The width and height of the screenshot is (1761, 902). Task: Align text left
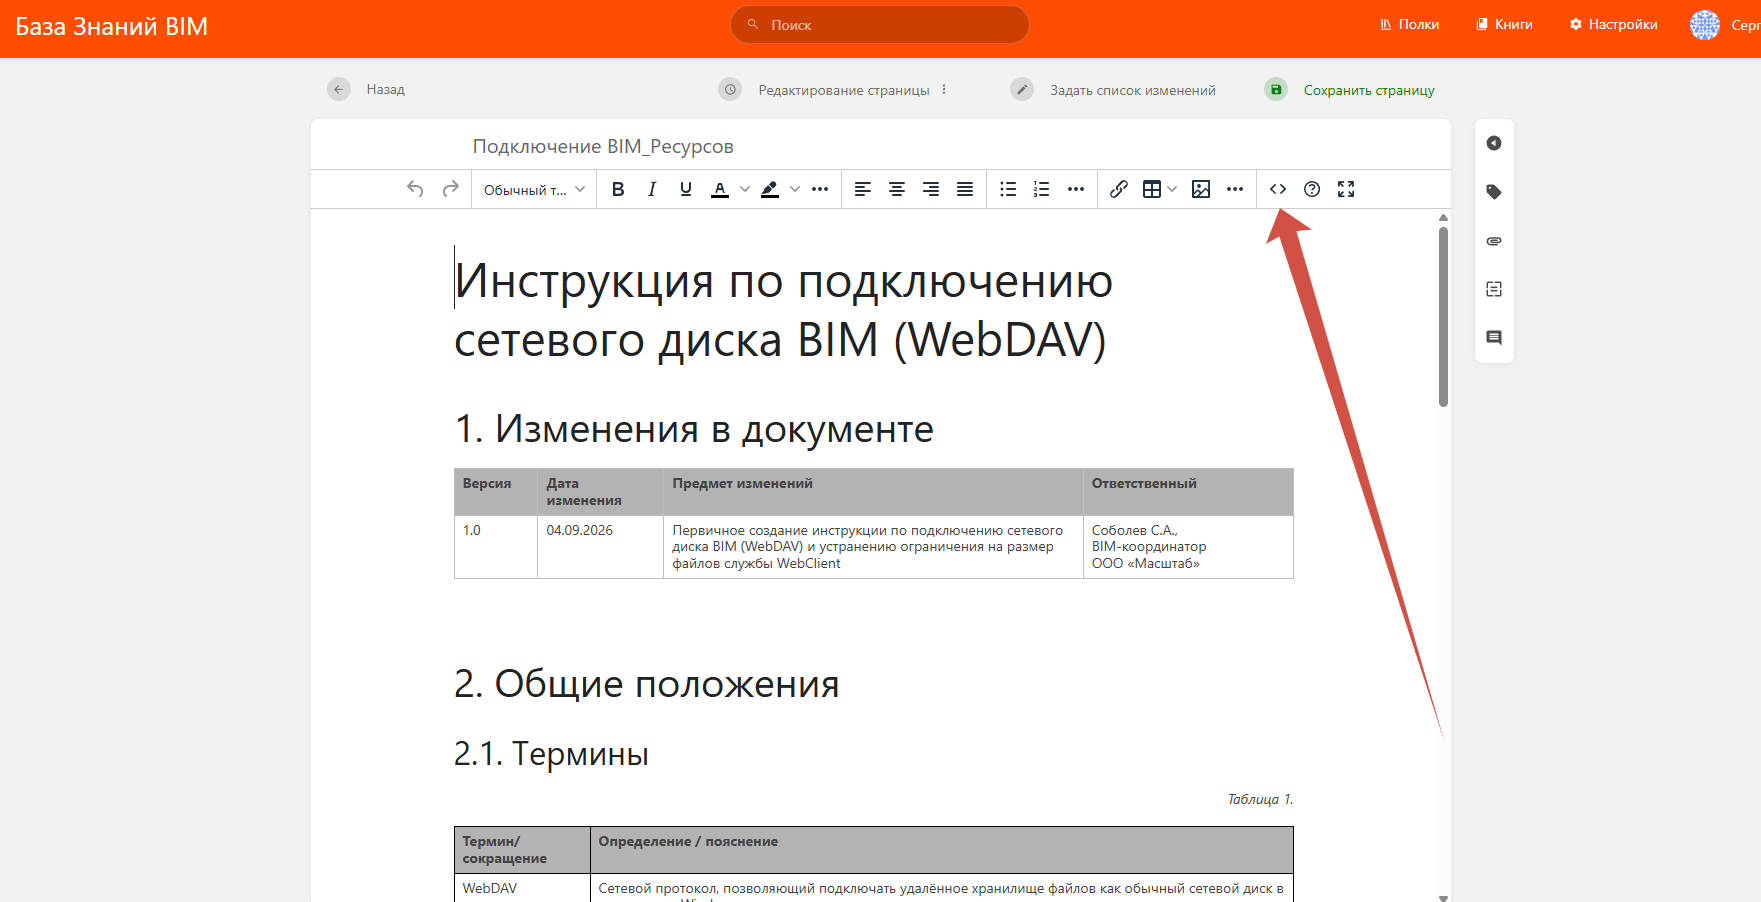pos(863,189)
